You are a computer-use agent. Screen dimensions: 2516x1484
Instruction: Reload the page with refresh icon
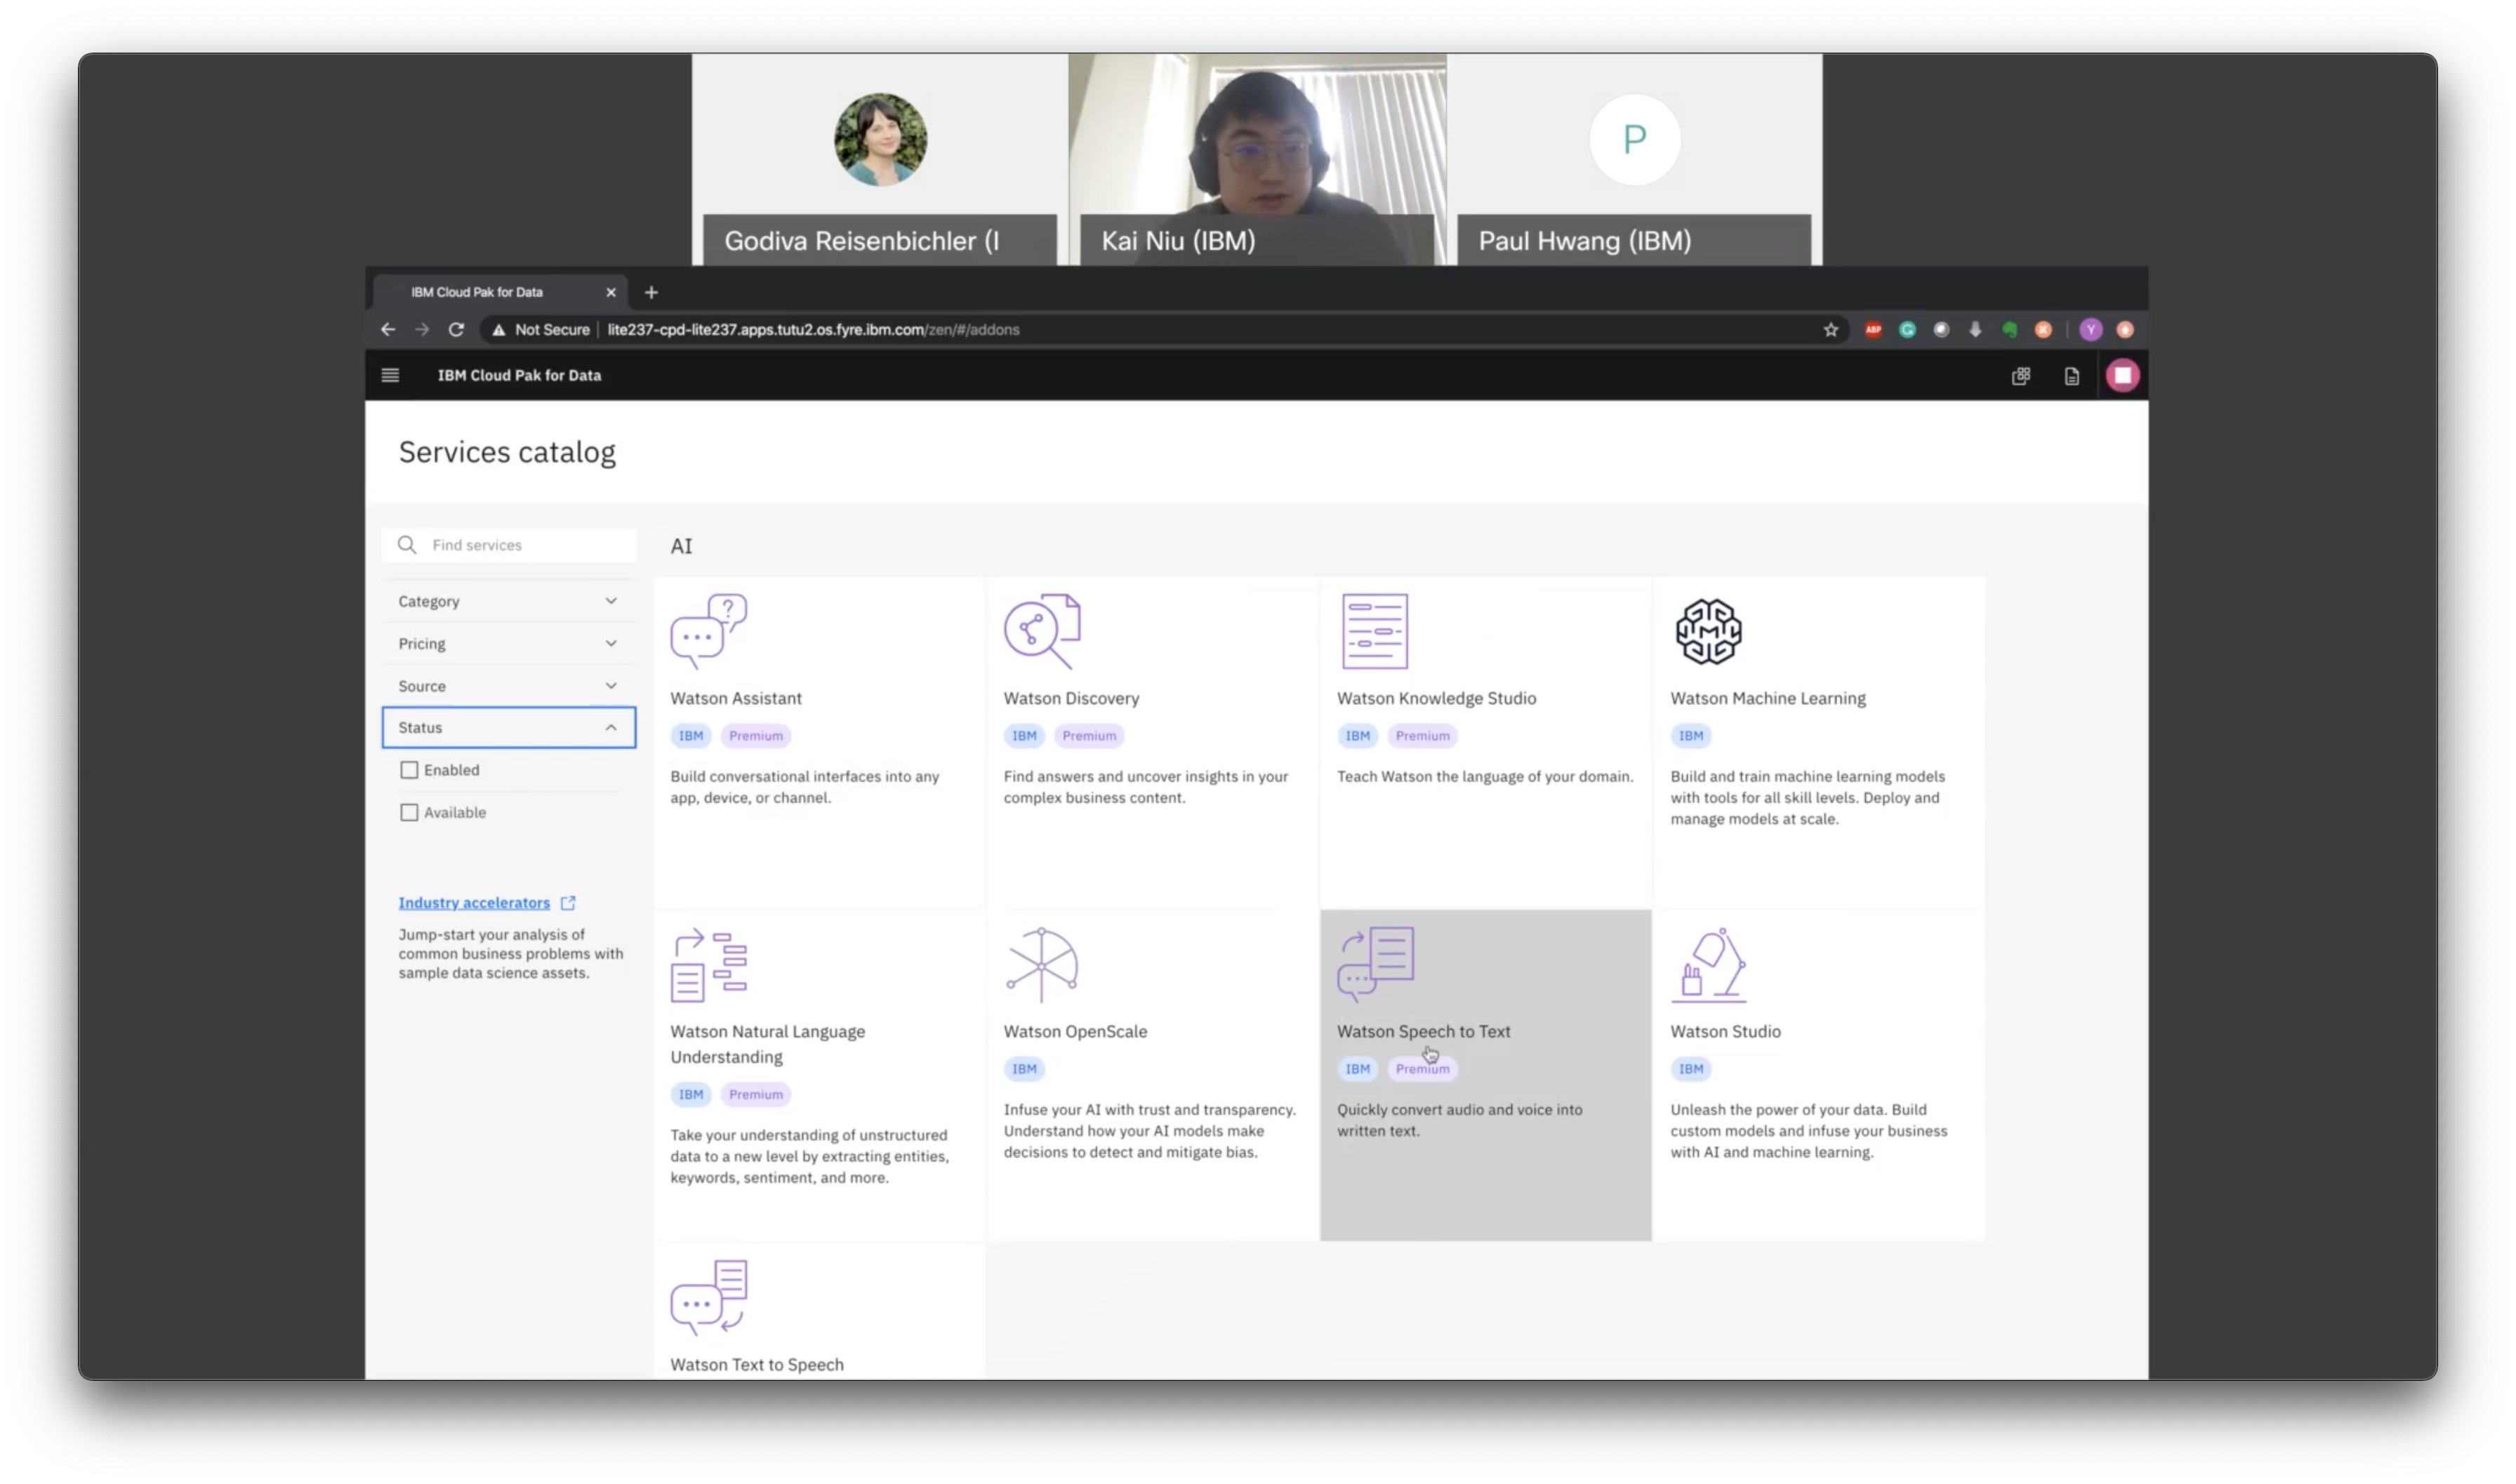(456, 329)
